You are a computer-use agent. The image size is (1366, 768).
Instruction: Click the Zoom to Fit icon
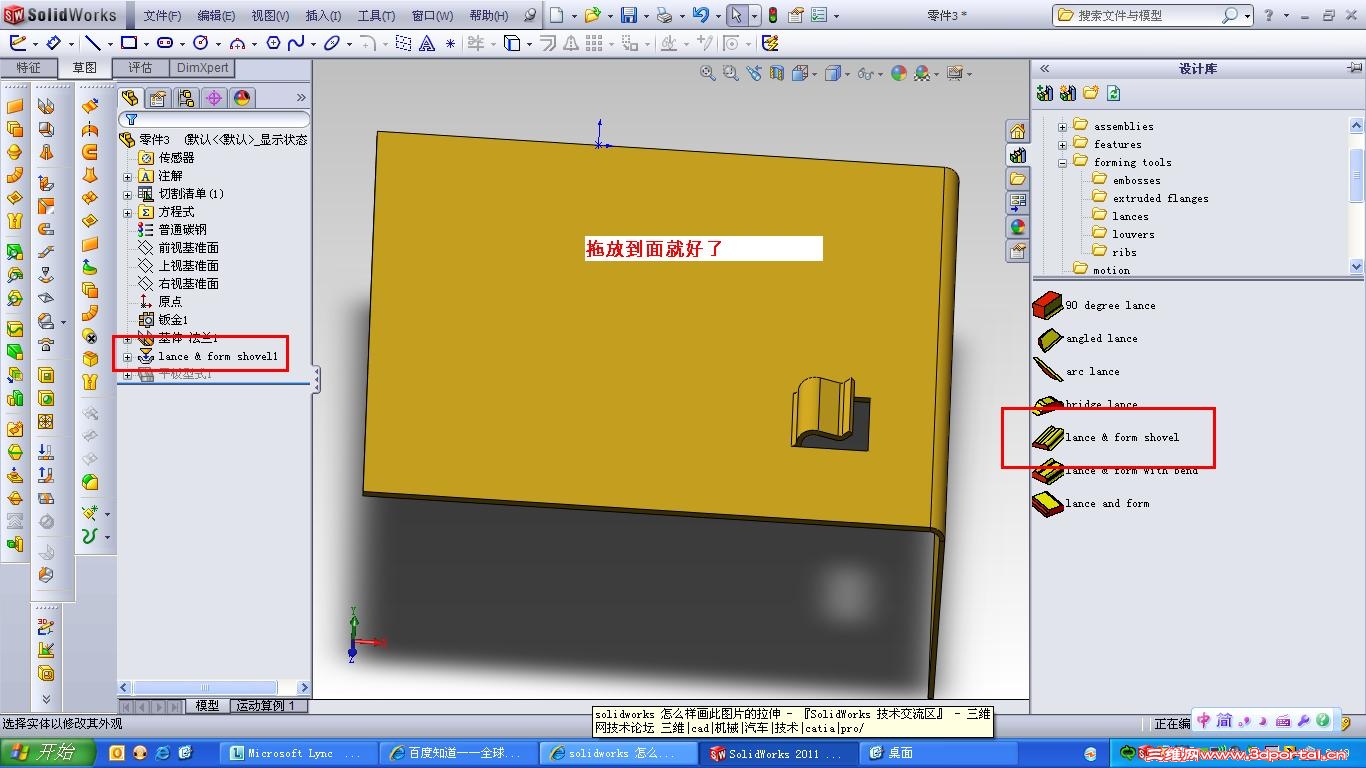tap(708, 73)
